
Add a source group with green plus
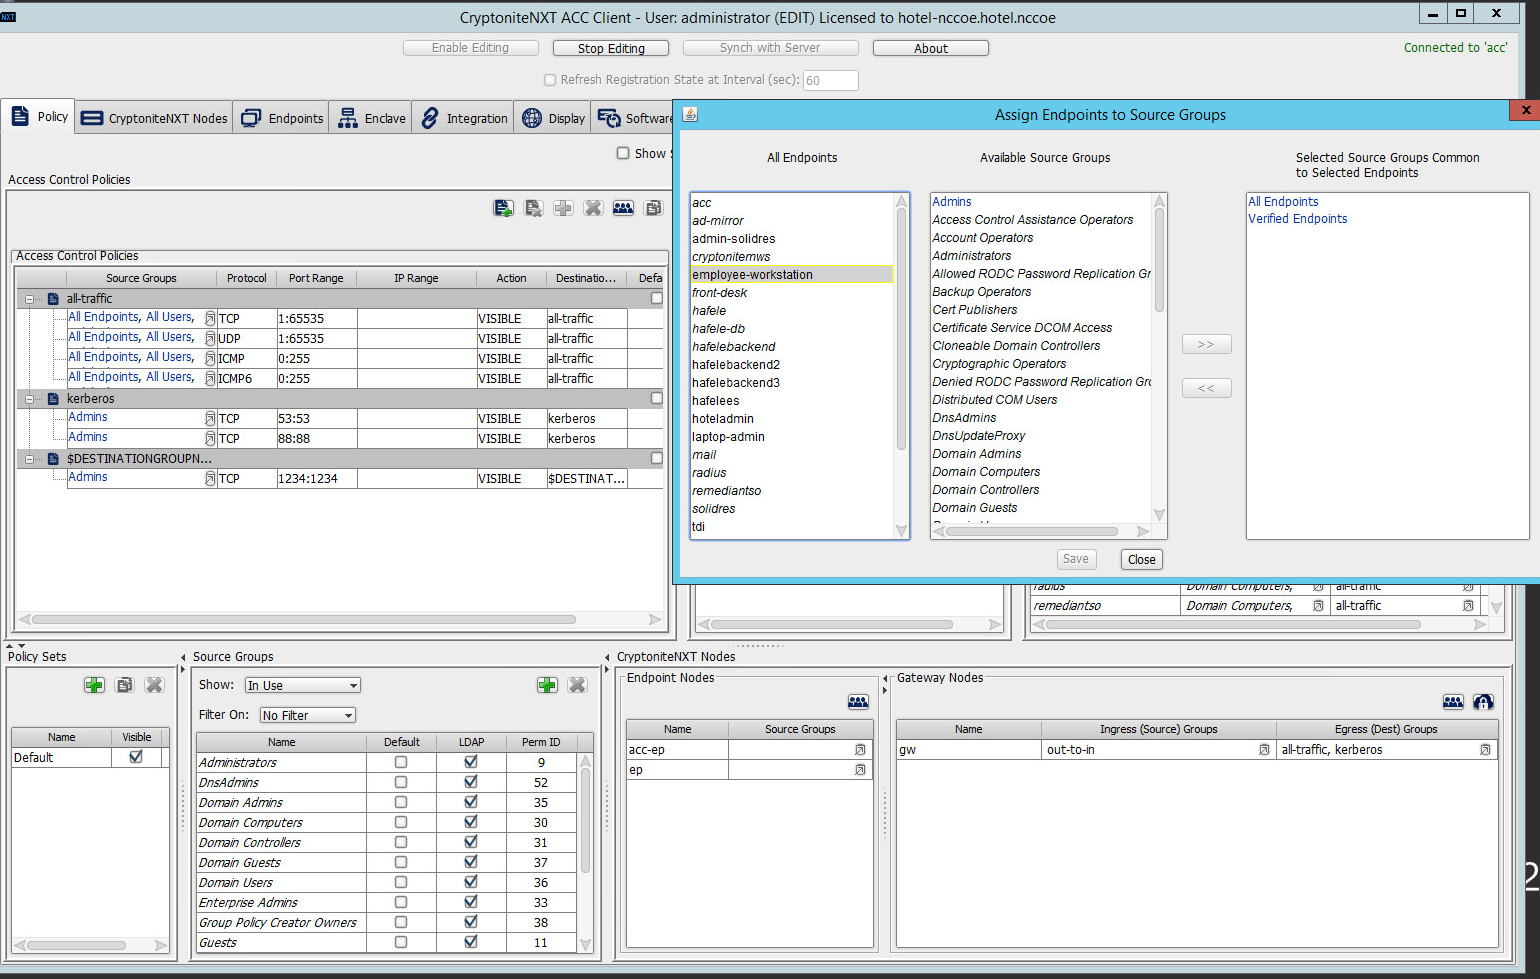(547, 685)
